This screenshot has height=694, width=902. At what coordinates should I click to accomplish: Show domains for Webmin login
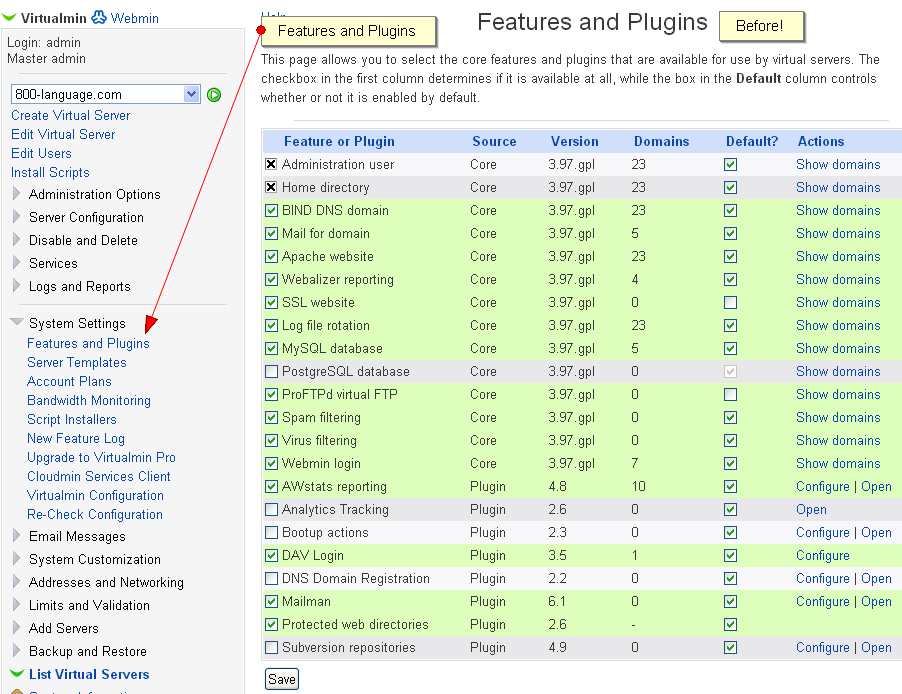(x=838, y=463)
